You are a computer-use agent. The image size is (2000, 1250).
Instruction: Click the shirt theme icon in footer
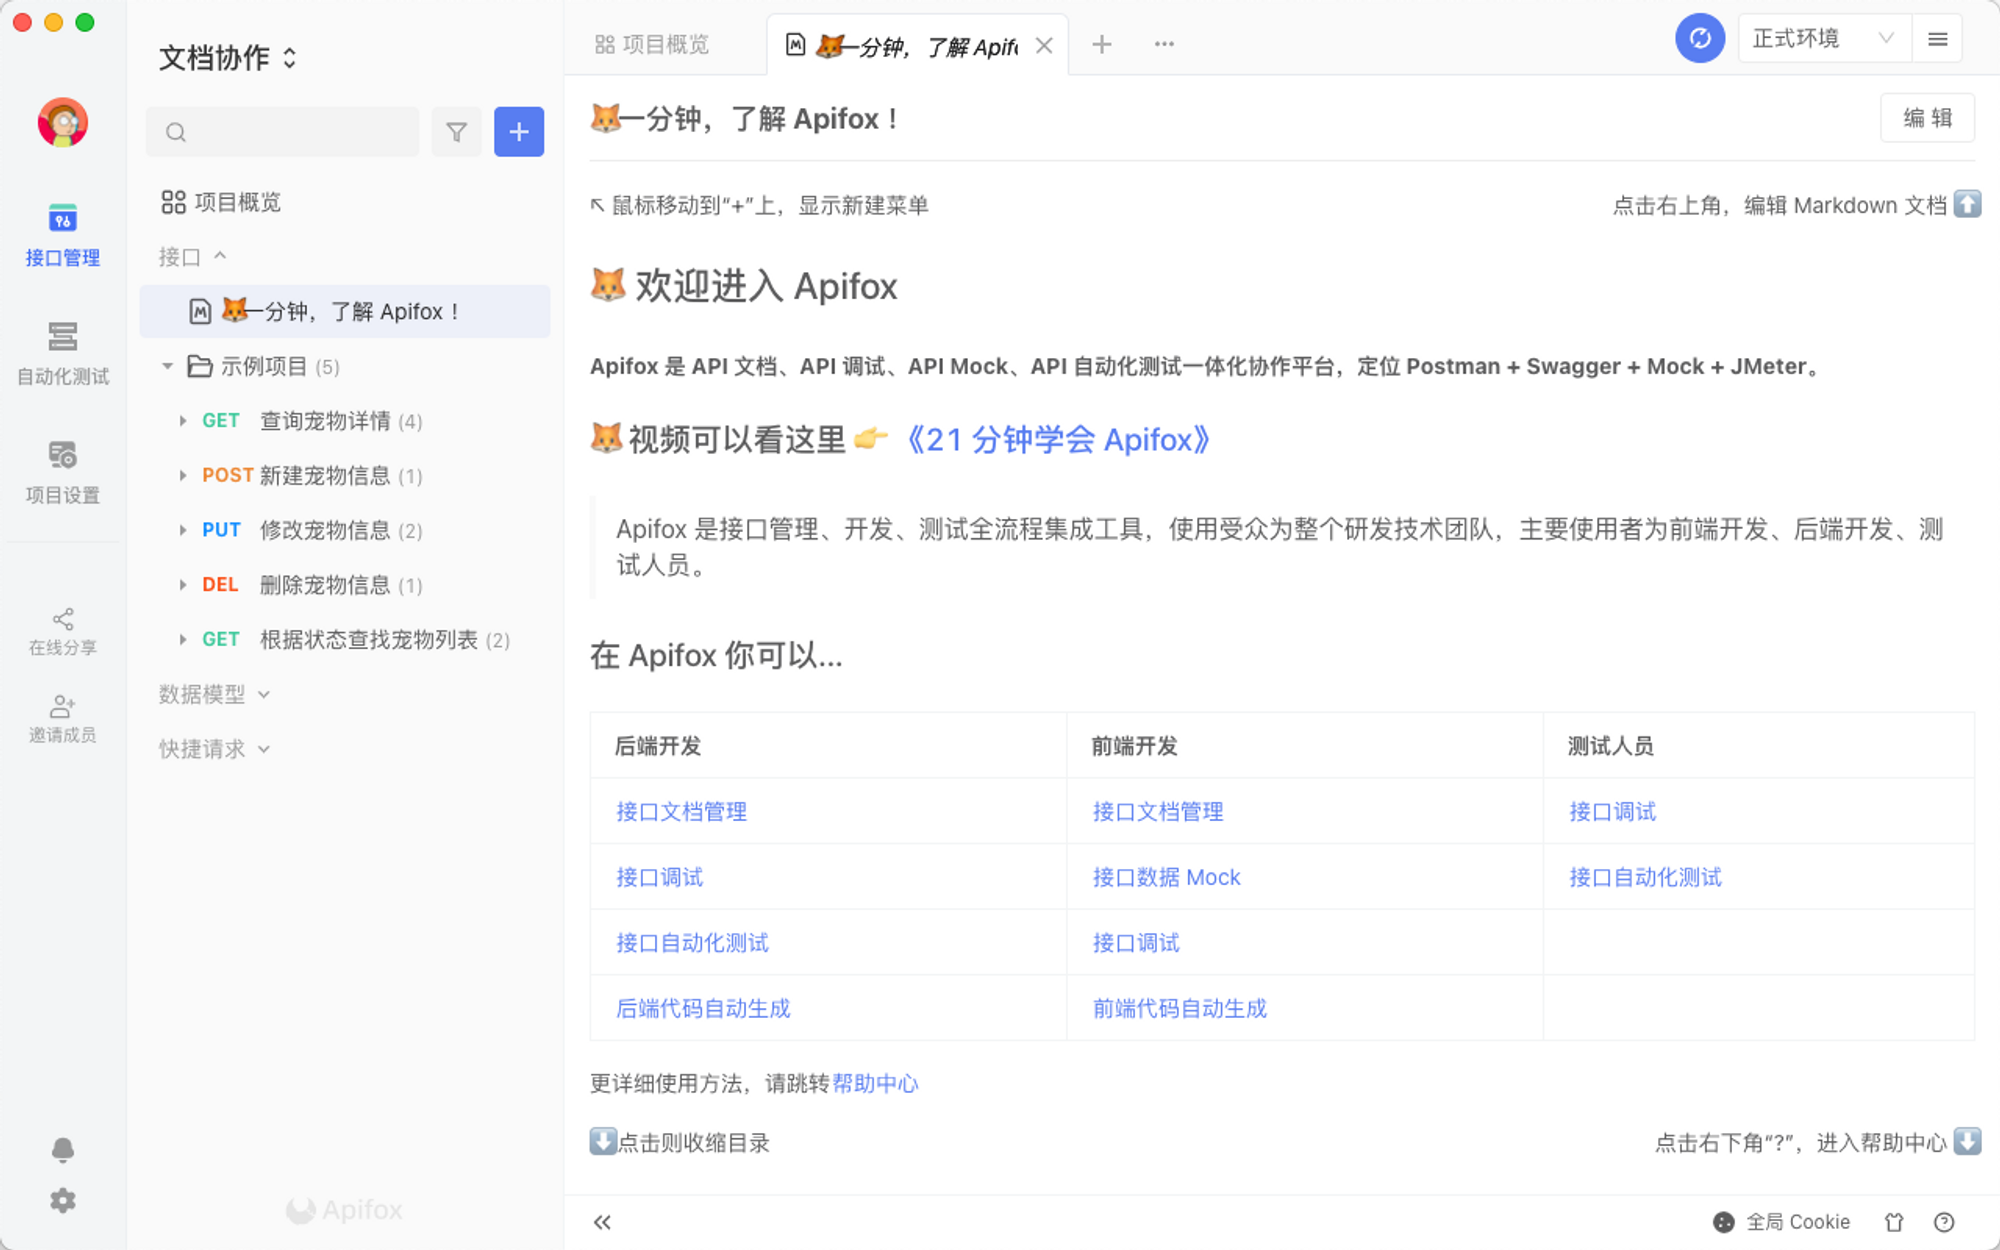coord(1894,1222)
